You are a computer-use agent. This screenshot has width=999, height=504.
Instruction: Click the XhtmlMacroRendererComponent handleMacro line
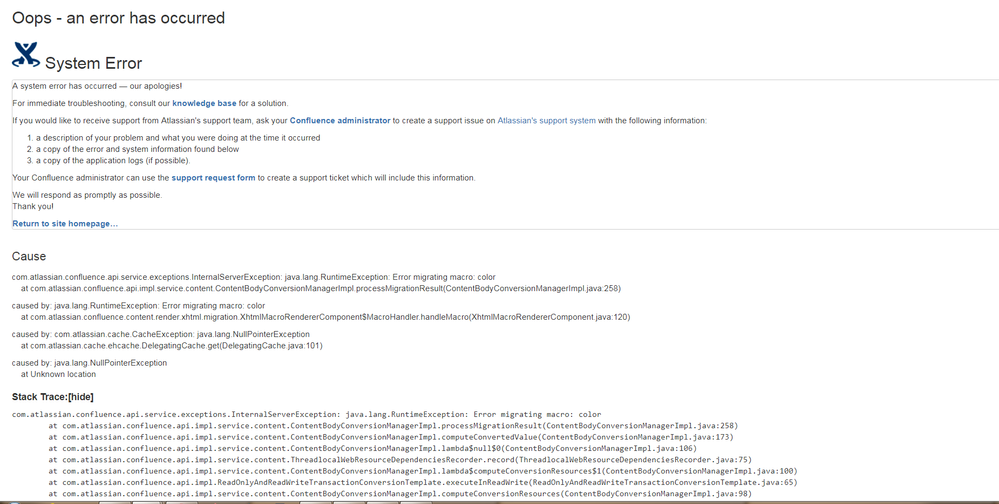326,317
